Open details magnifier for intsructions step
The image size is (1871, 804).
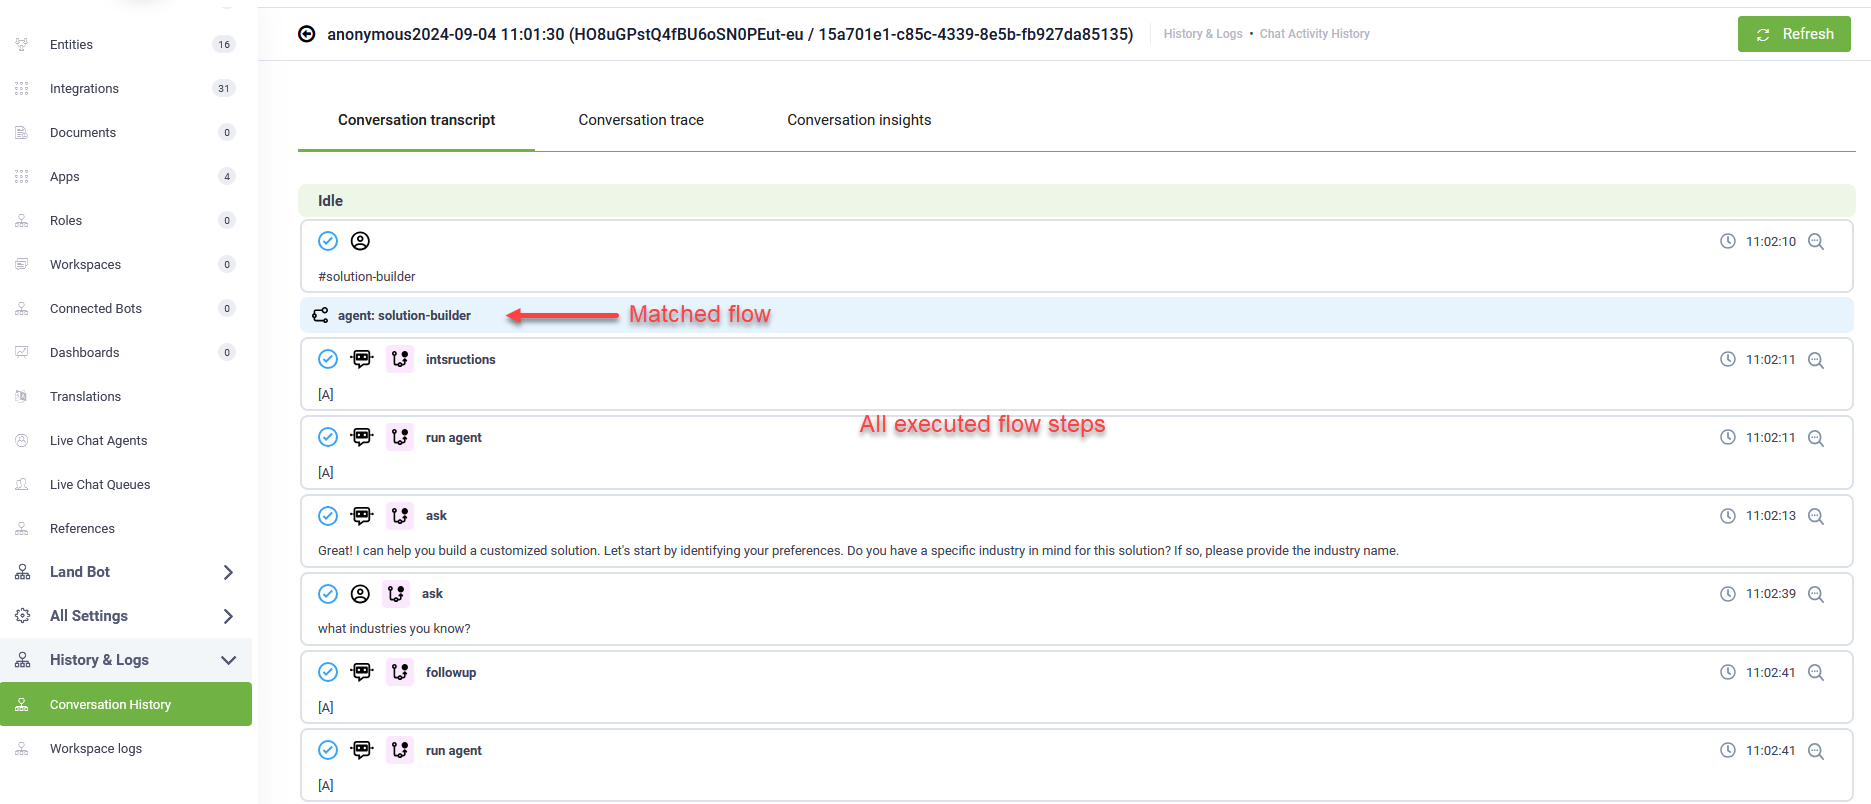click(x=1816, y=360)
